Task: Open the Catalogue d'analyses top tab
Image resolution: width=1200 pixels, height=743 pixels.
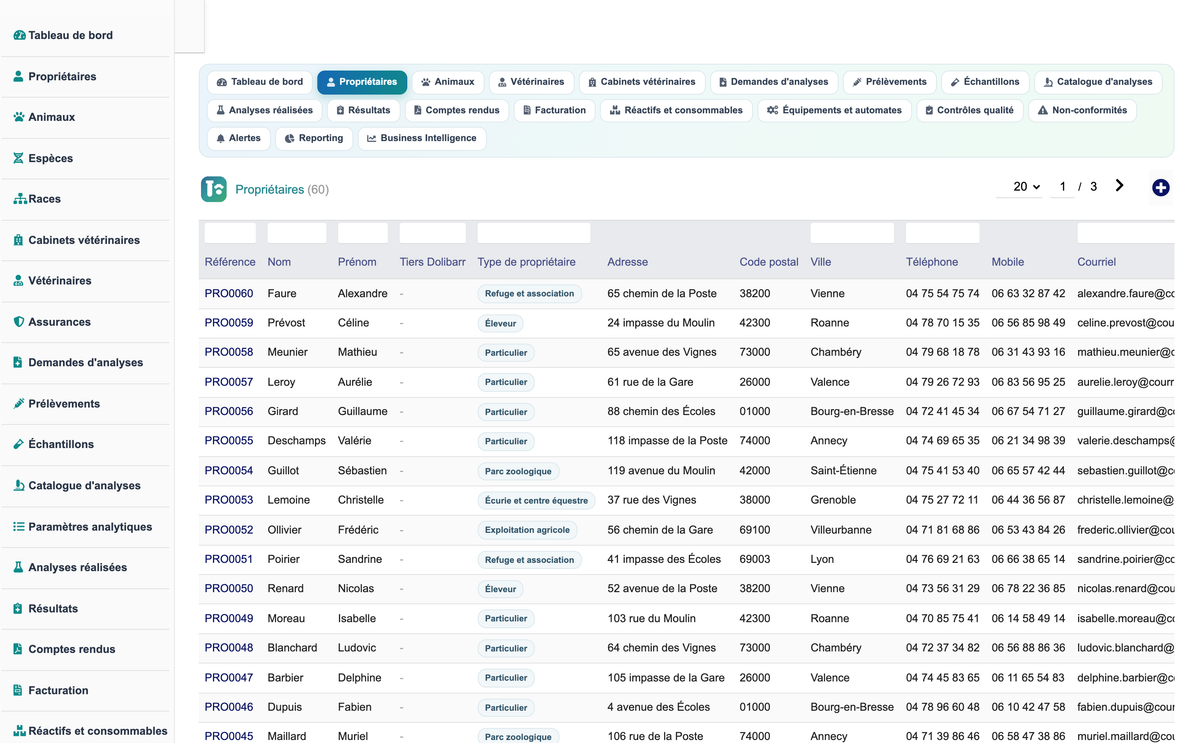Action: [x=1098, y=82]
